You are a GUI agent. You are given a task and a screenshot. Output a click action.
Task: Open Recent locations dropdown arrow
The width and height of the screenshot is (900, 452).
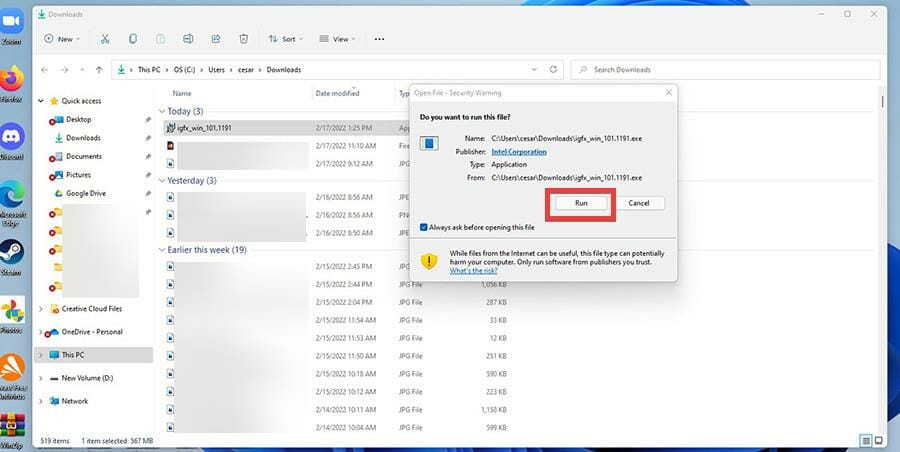(82, 70)
